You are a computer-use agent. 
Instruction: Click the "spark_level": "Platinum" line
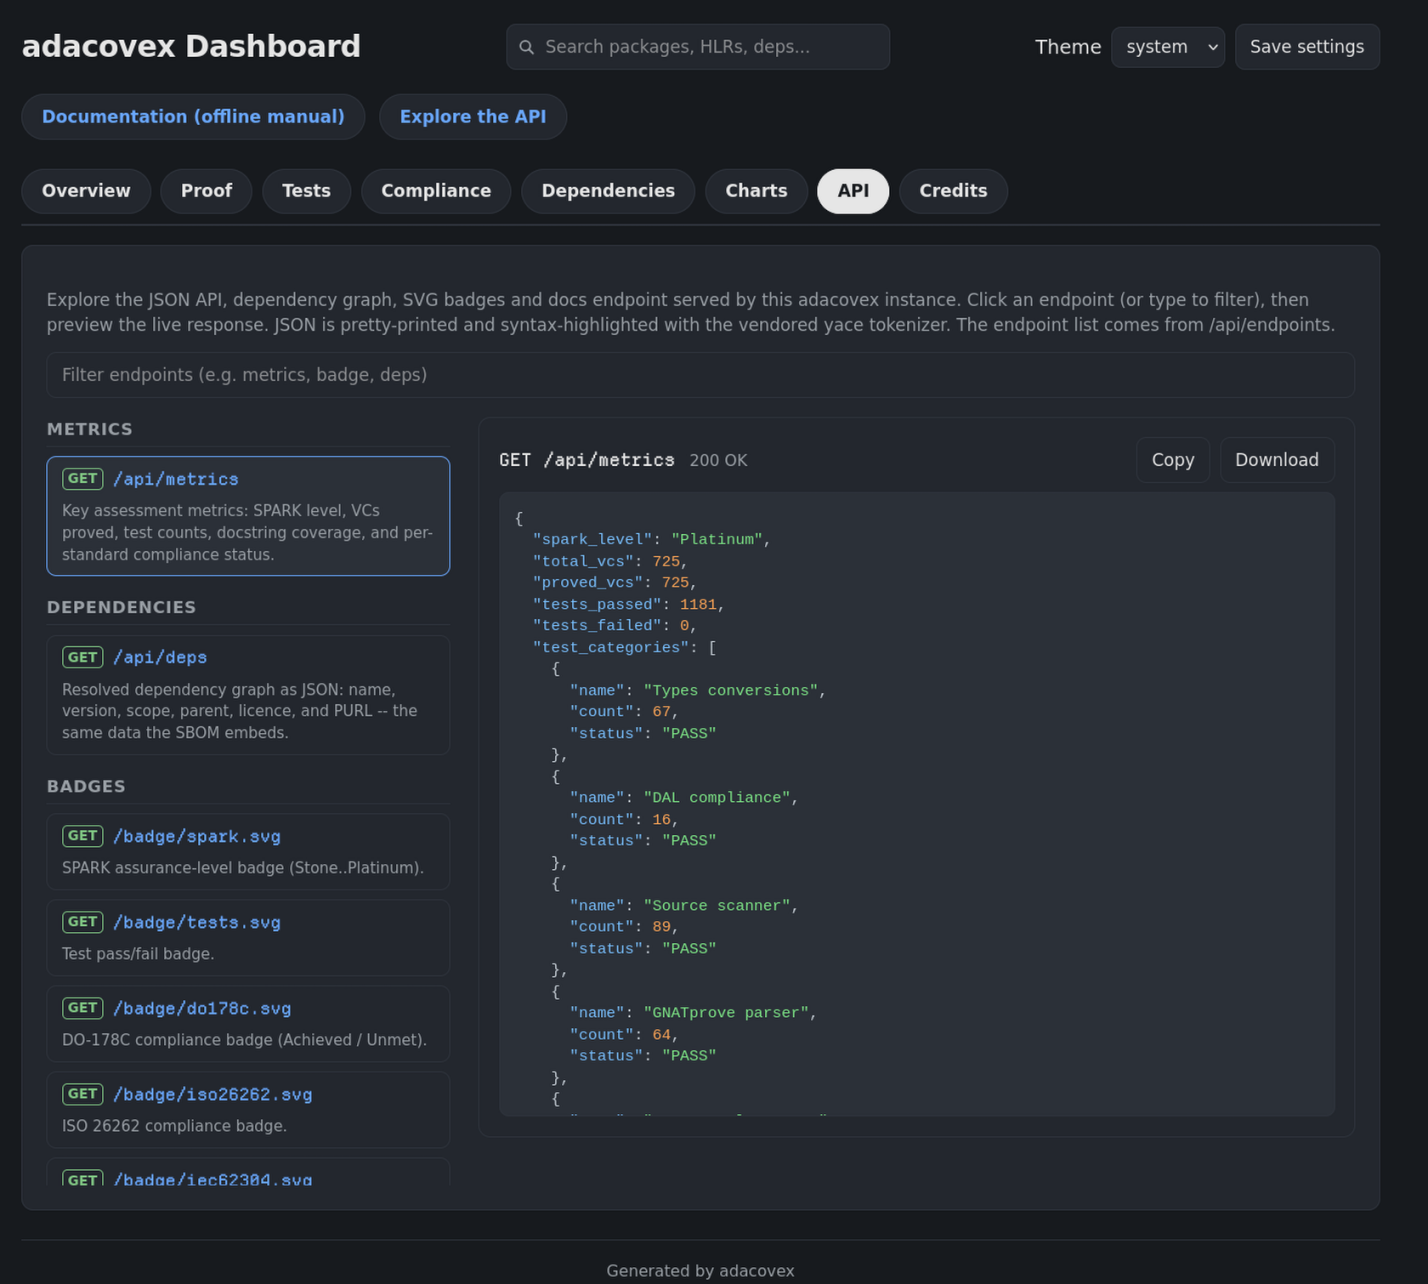click(x=651, y=540)
